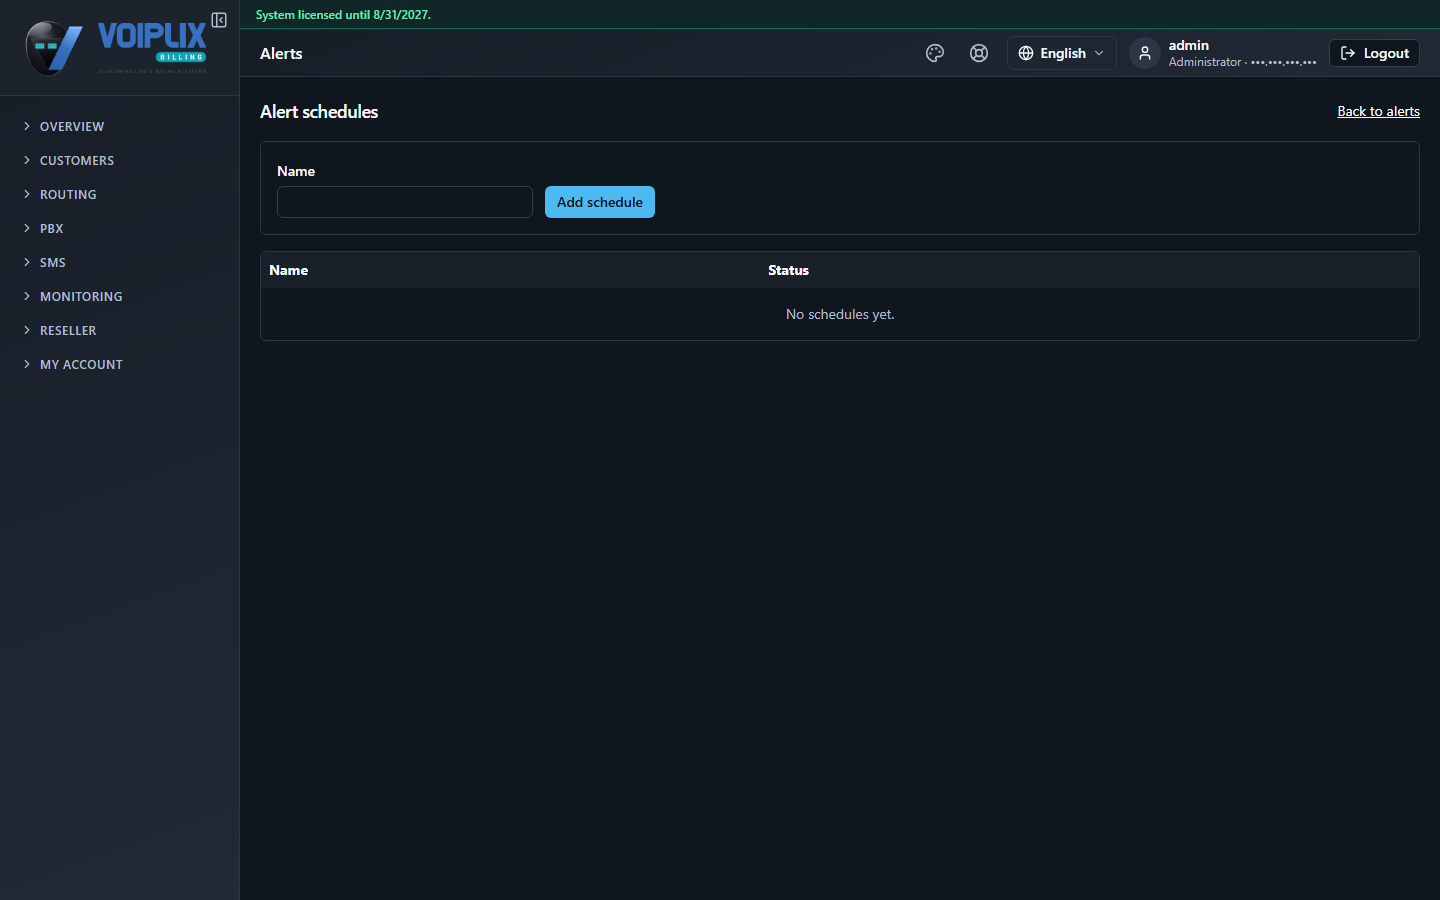Open the English language dropdown
The image size is (1440, 900).
pos(1061,53)
